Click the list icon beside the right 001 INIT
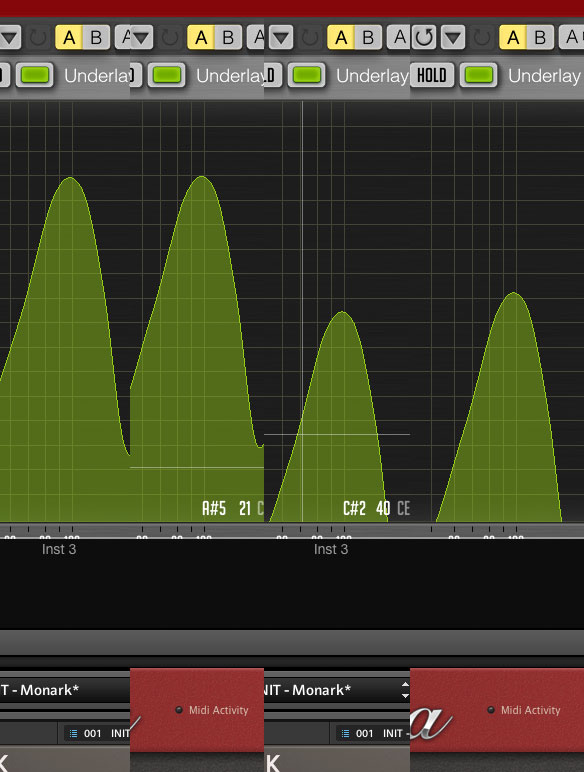Viewport: 584px width, 772px height. pos(346,734)
